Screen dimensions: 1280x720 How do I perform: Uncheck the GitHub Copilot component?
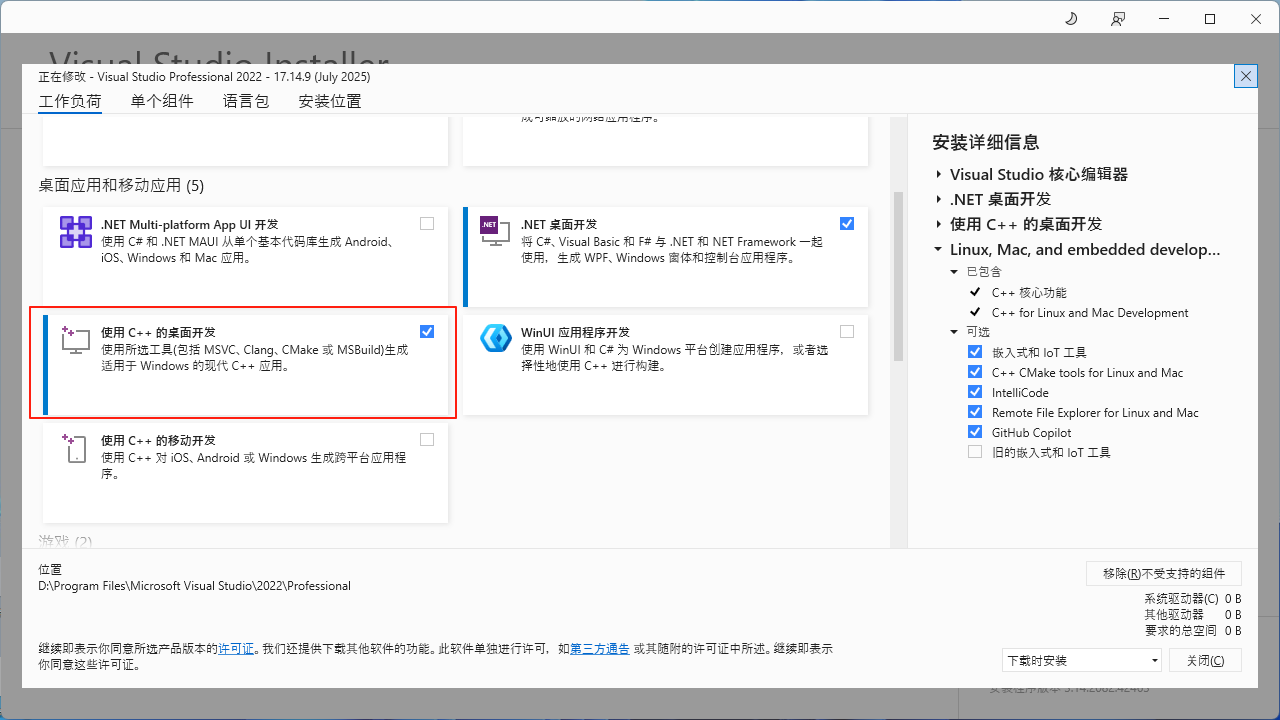(975, 431)
